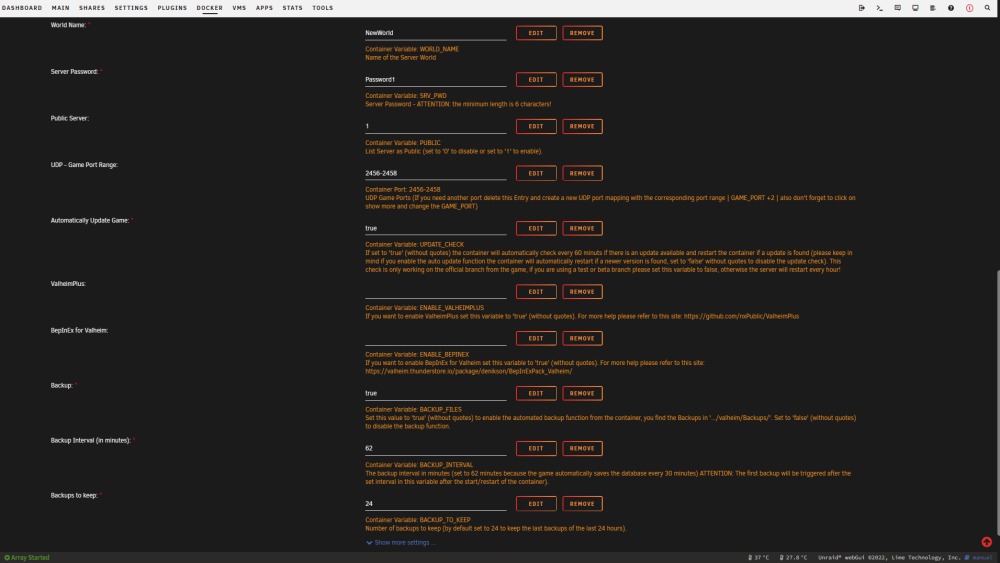
Task: Remove the Public Server variable
Action: click(582, 126)
